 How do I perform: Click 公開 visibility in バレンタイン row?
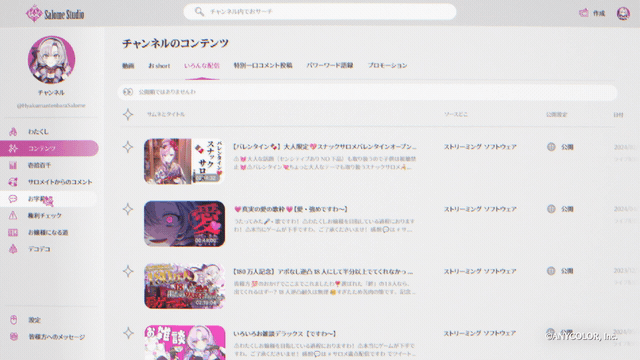(x=567, y=147)
